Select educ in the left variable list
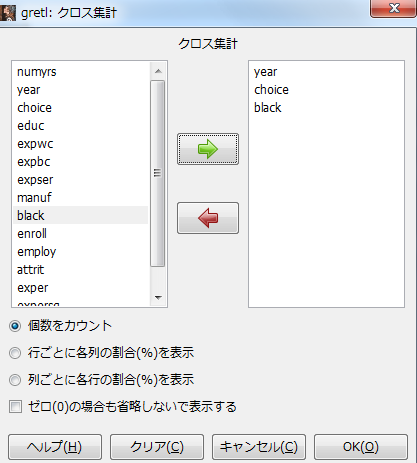Screen dimensions: 417x463 pos(80,126)
